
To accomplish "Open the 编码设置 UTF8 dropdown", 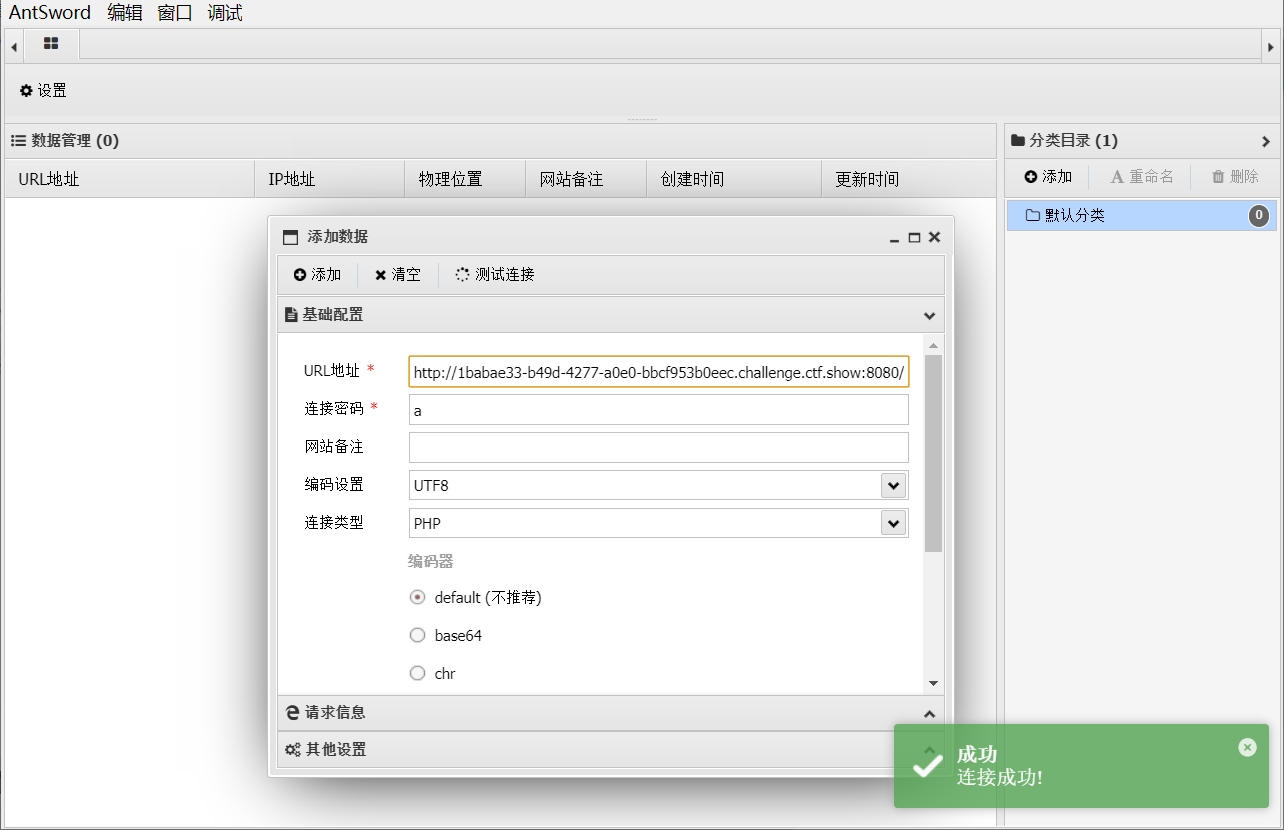I will [892, 485].
